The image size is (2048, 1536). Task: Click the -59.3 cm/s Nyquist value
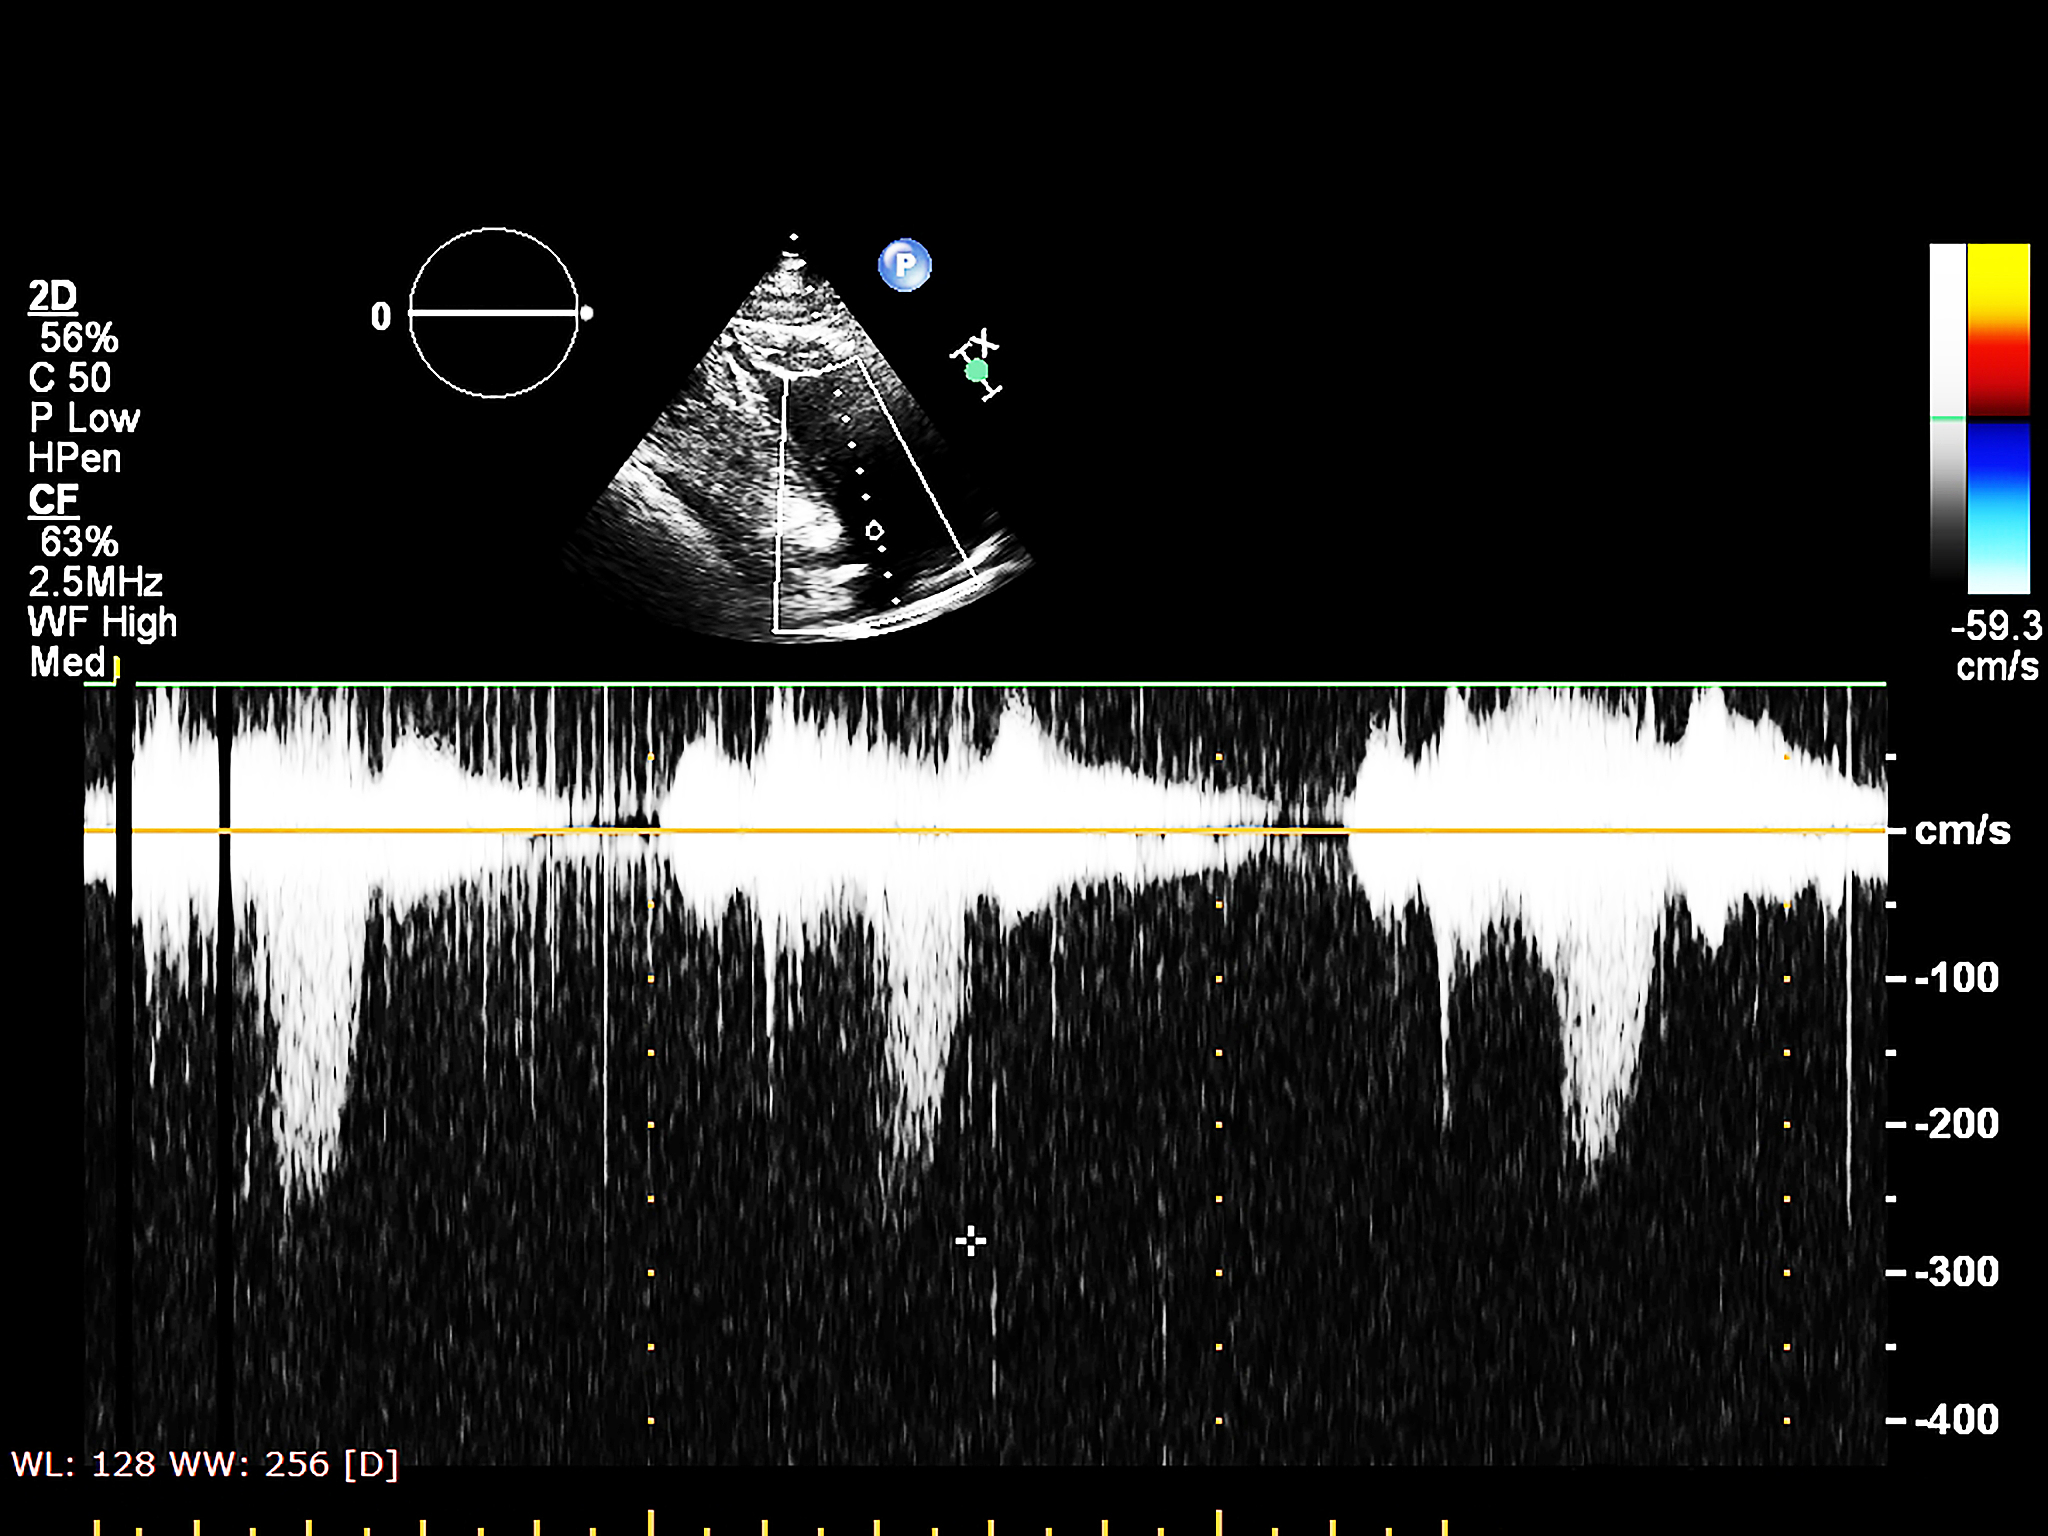(1996, 627)
